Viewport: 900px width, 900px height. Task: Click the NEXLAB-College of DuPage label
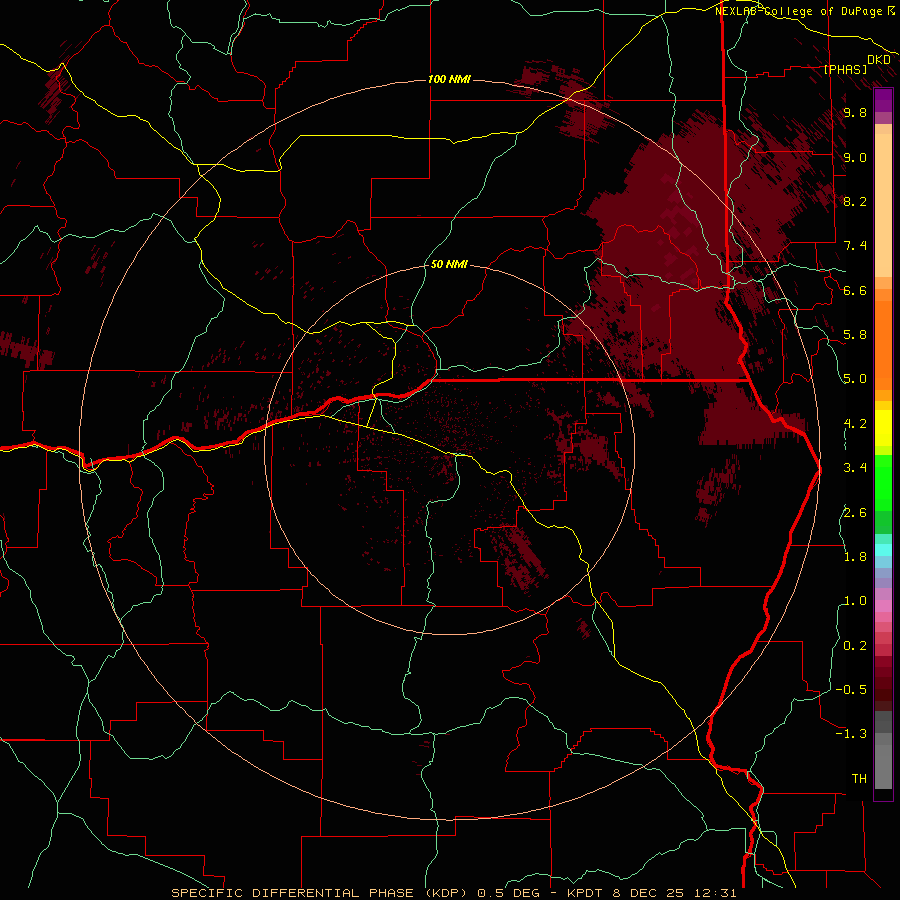point(800,11)
